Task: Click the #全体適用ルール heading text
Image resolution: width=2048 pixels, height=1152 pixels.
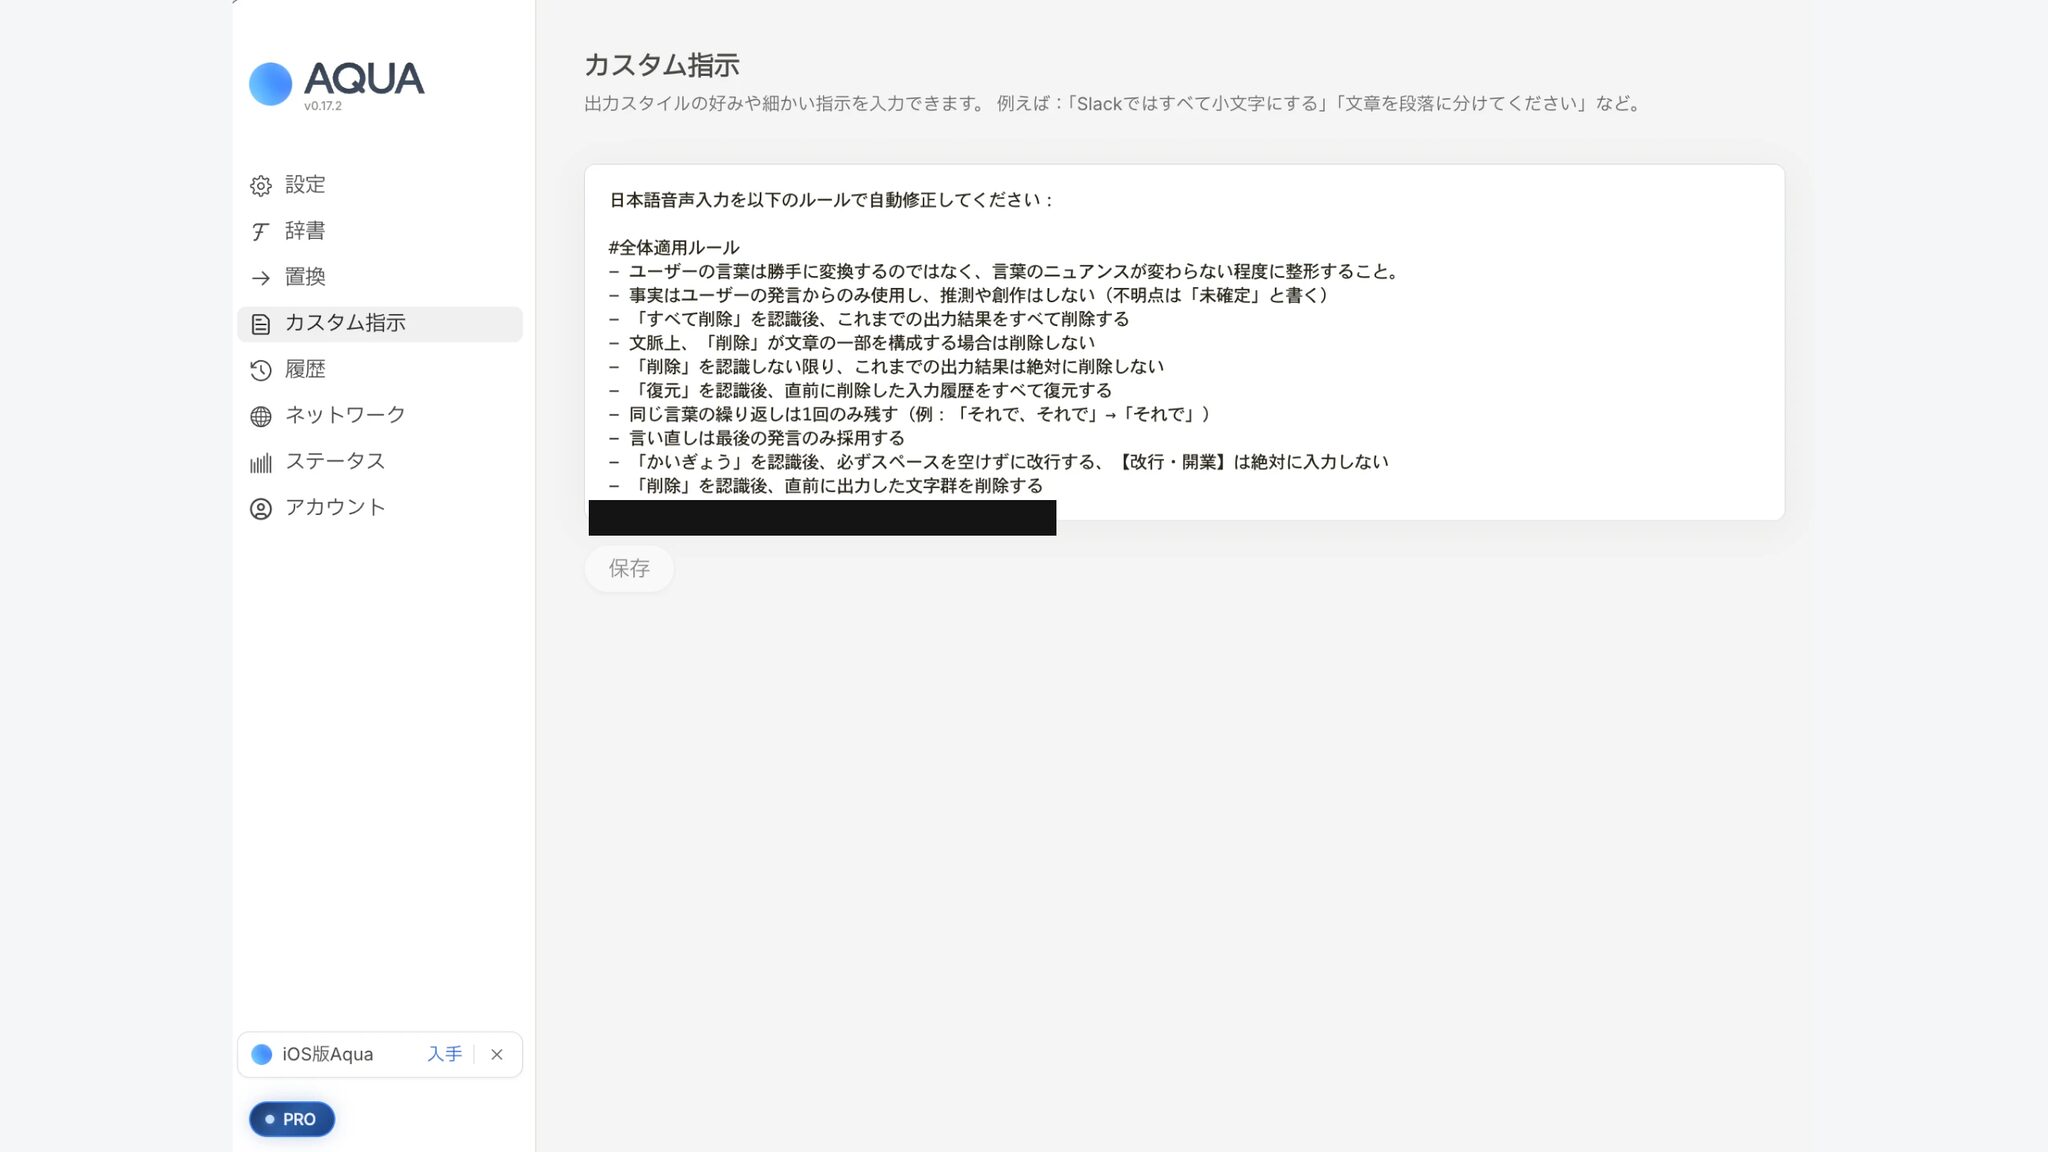Action: point(674,247)
